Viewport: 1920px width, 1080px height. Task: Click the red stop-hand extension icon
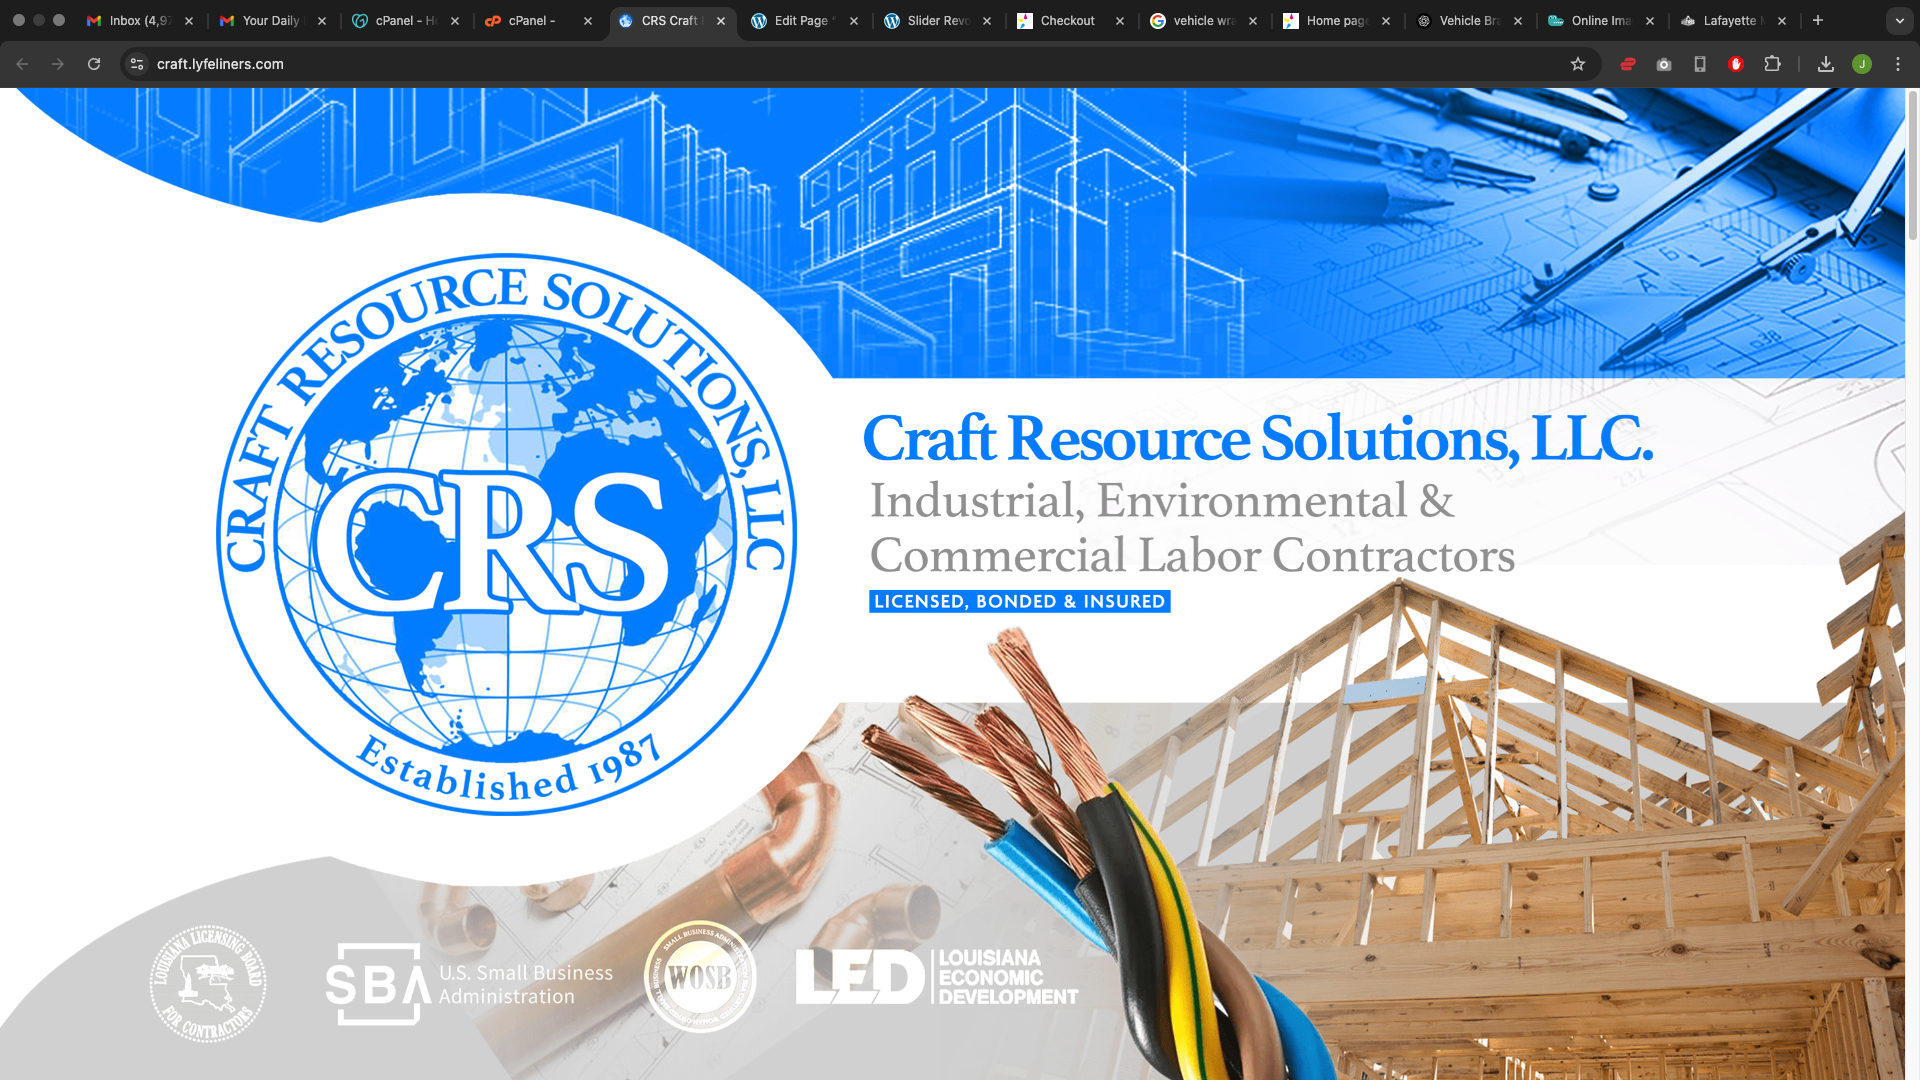coord(1736,64)
